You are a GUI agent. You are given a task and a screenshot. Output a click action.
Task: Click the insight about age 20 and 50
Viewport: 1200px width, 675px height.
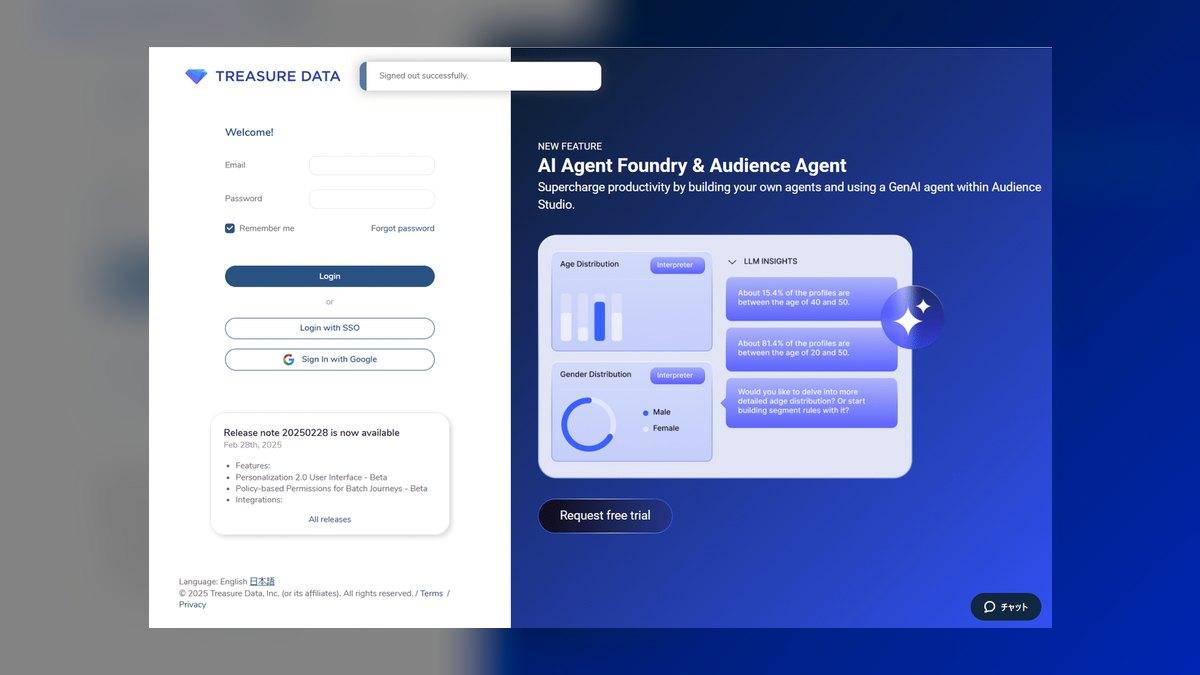pyautogui.click(x=811, y=349)
